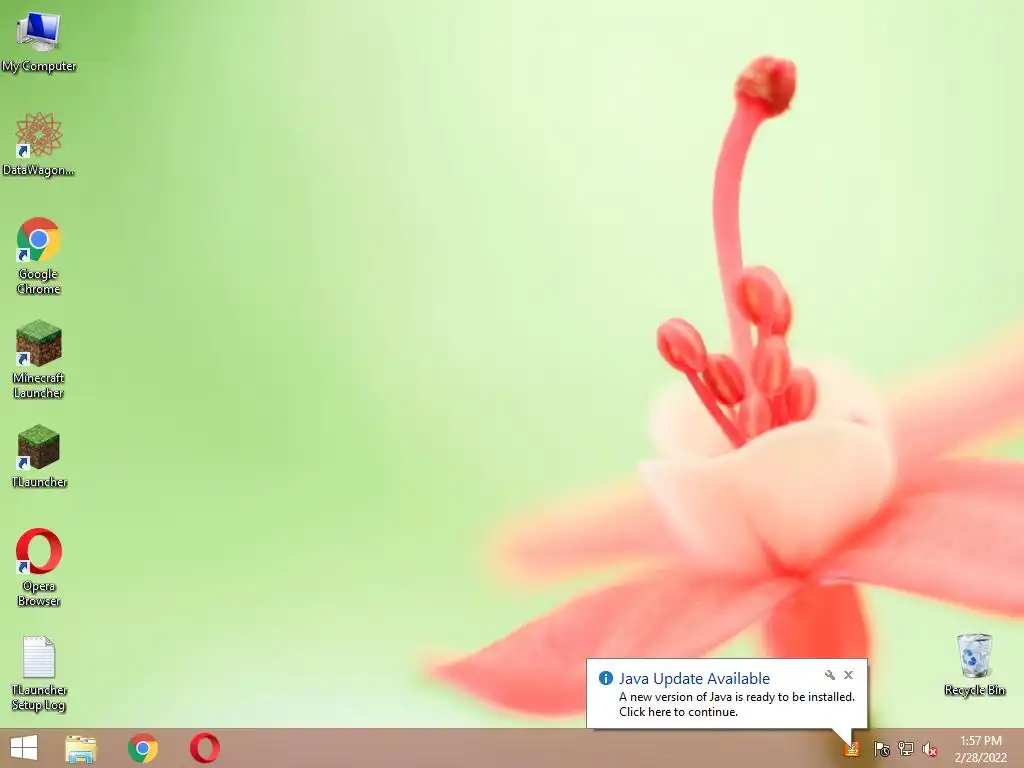Viewport: 1024px width, 768px height.
Task: Open the My Computer desktop icon
Action: [39, 41]
